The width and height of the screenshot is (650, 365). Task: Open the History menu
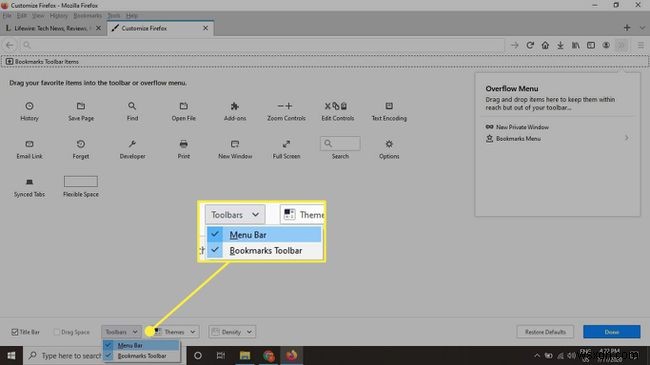[x=58, y=16]
